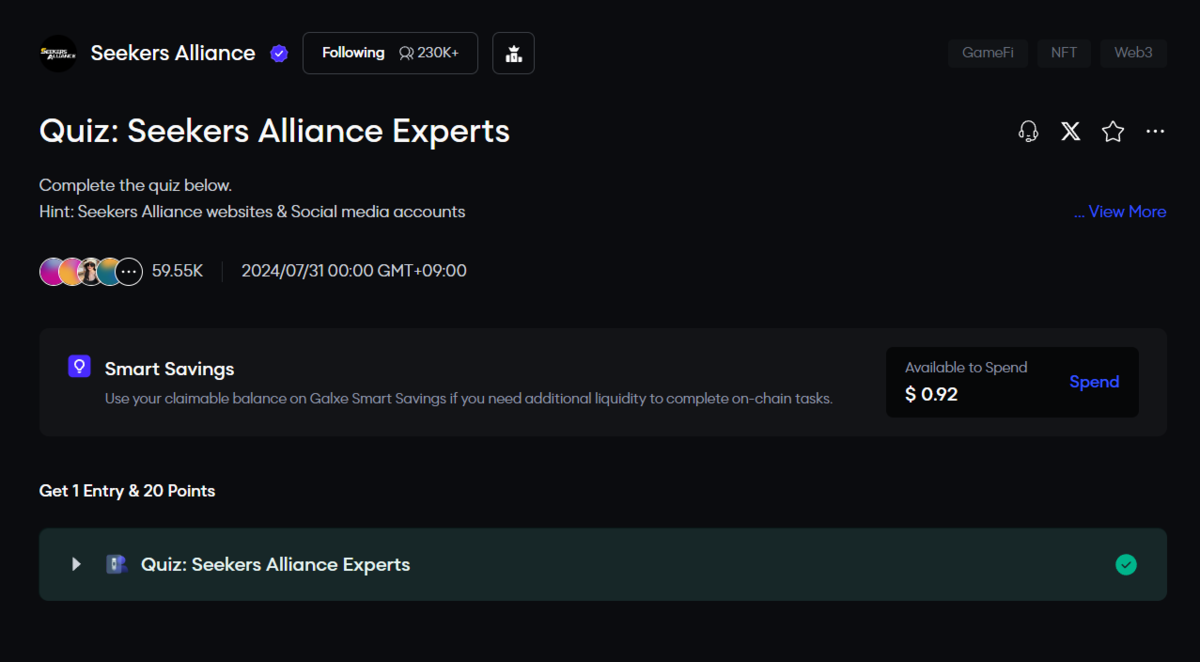Click the 59.55K participant count
Screen dimensions: 1200x662
click(177, 271)
